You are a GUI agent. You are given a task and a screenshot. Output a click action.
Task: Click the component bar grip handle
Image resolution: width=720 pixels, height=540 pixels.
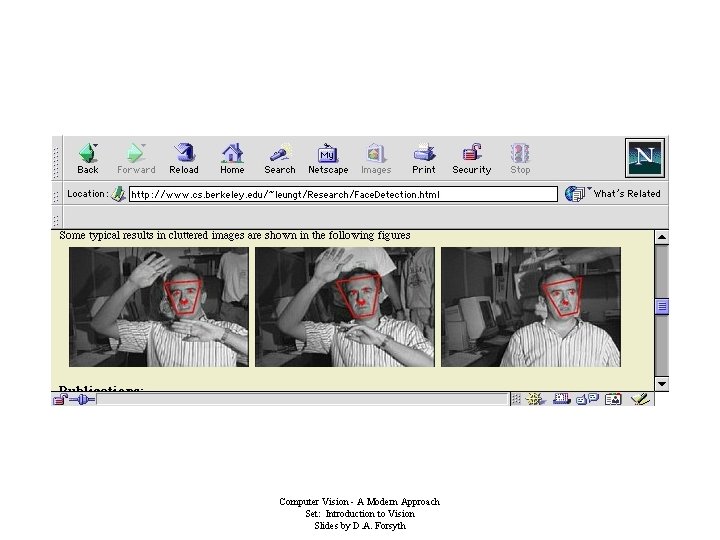[x=516, y=399]
